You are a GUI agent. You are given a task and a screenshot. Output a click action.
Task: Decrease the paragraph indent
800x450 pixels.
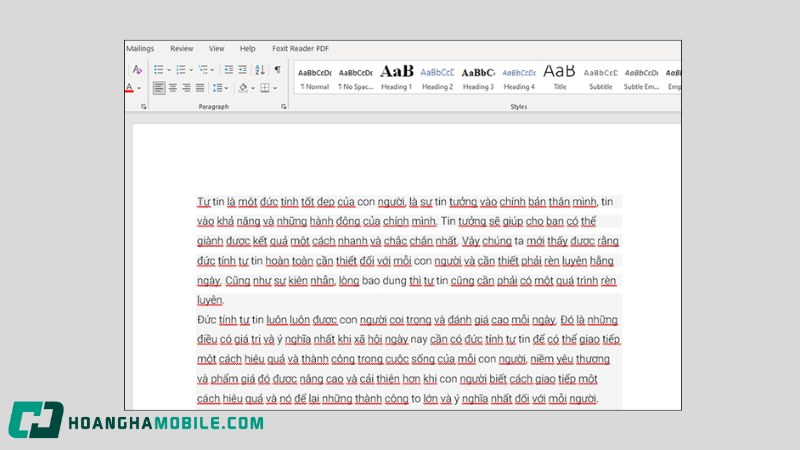pos(229,70)
